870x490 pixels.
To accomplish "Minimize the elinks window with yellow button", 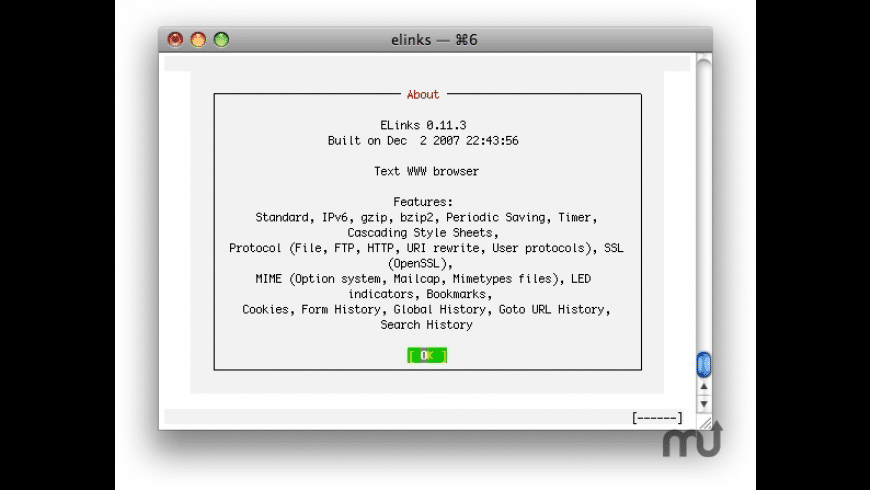I will 198,39.
